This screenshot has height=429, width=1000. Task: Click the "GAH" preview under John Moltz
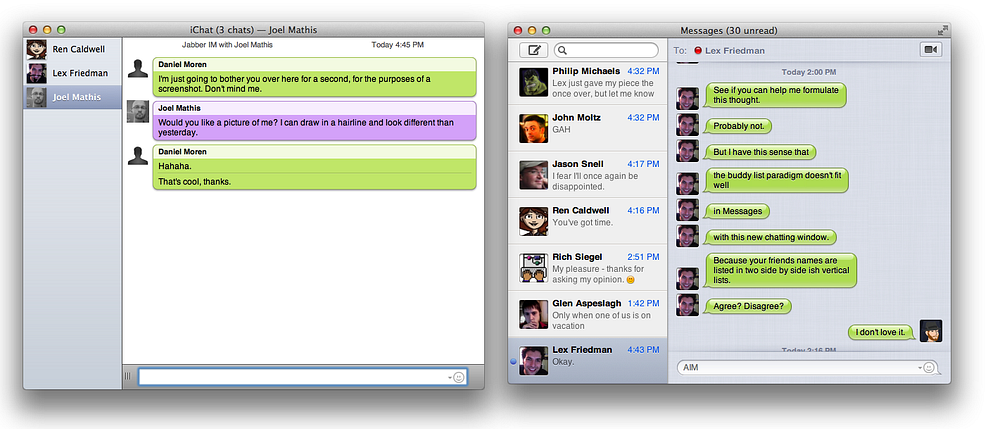coord(561,129)
